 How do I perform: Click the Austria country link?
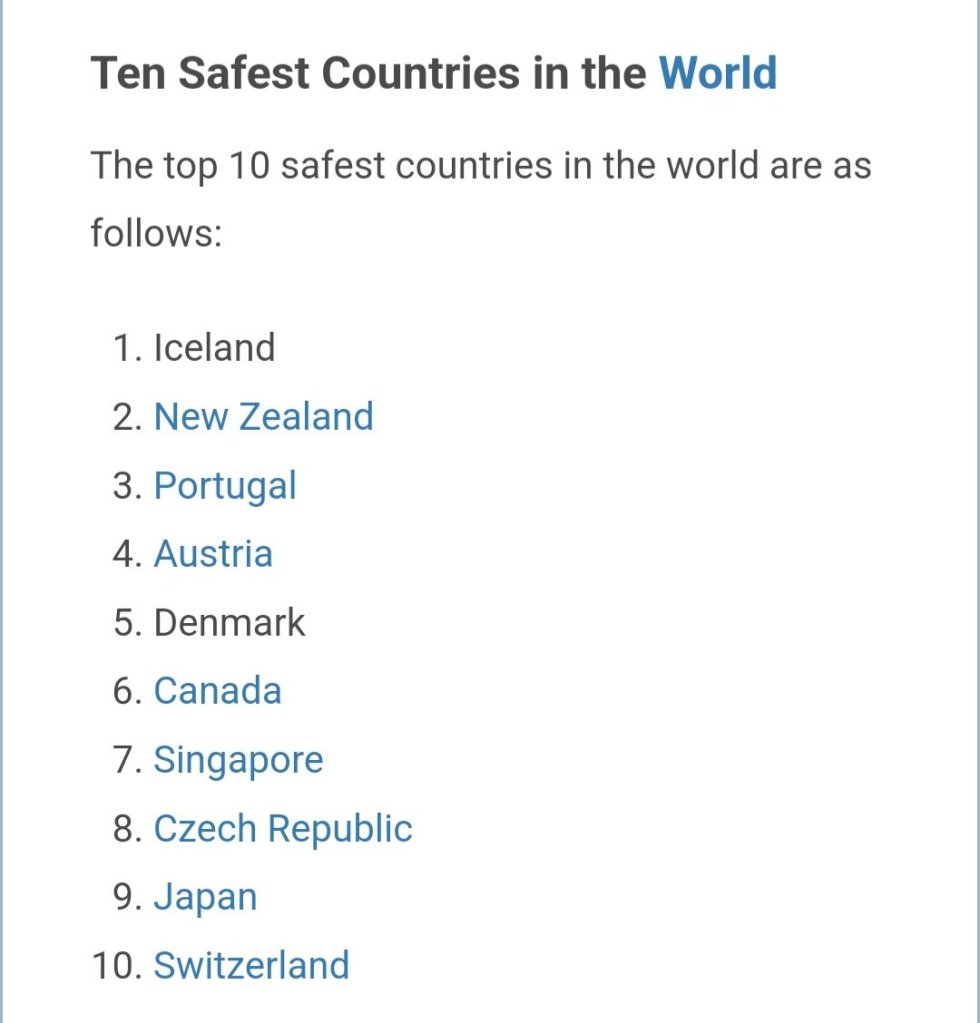pos(213,553)
